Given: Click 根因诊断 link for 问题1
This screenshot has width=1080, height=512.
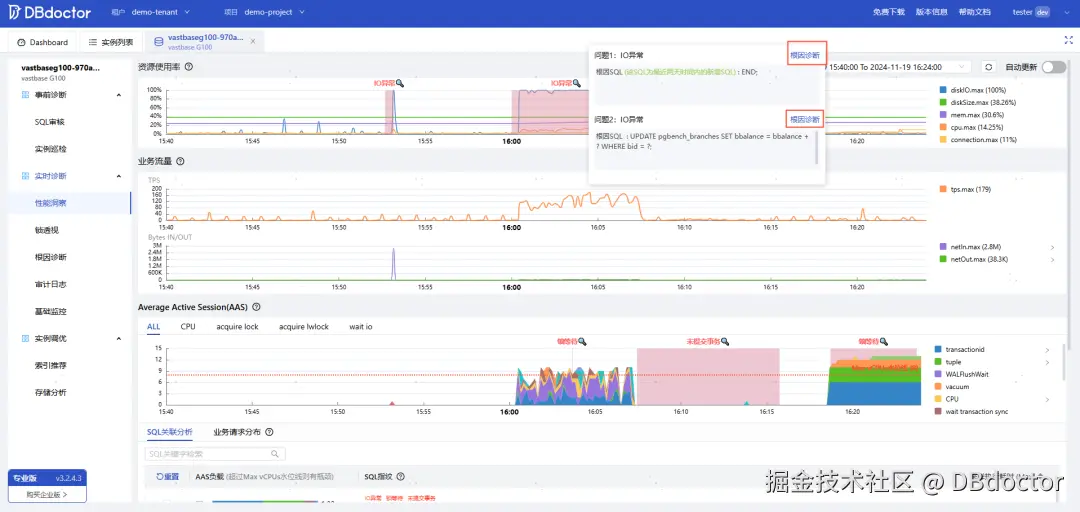Looking at the screenshot, I should point(806,54).
